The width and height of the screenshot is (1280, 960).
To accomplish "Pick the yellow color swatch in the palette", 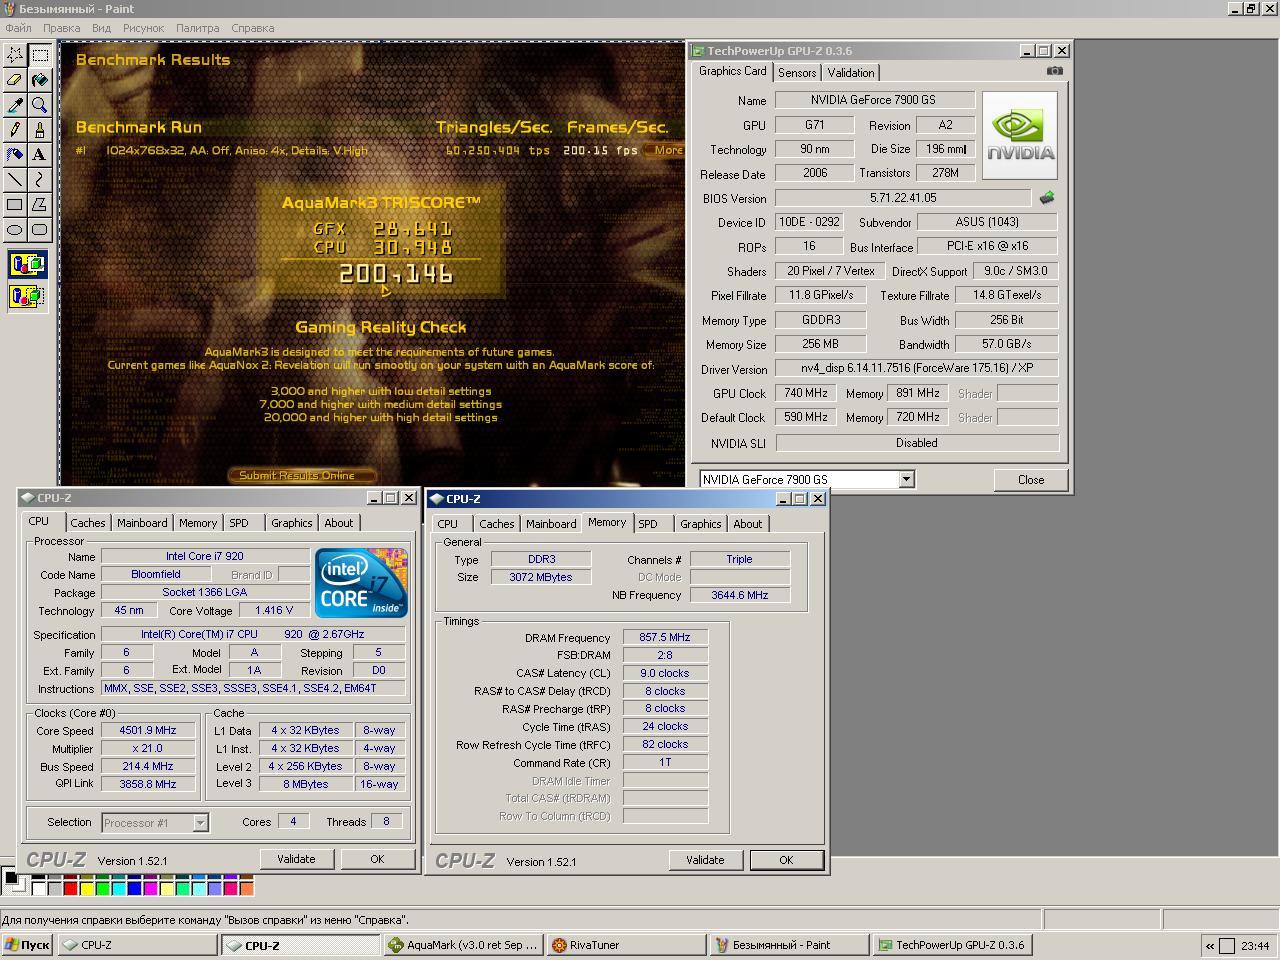I will tap(86, 887).
